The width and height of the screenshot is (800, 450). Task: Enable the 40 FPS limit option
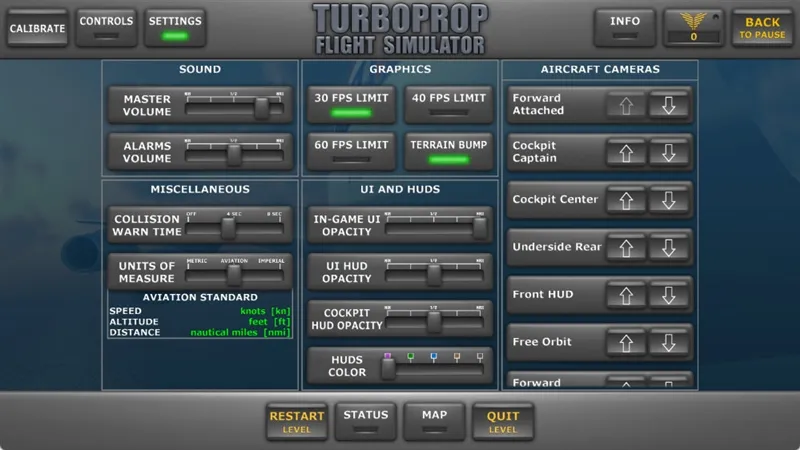coord(448,105)
